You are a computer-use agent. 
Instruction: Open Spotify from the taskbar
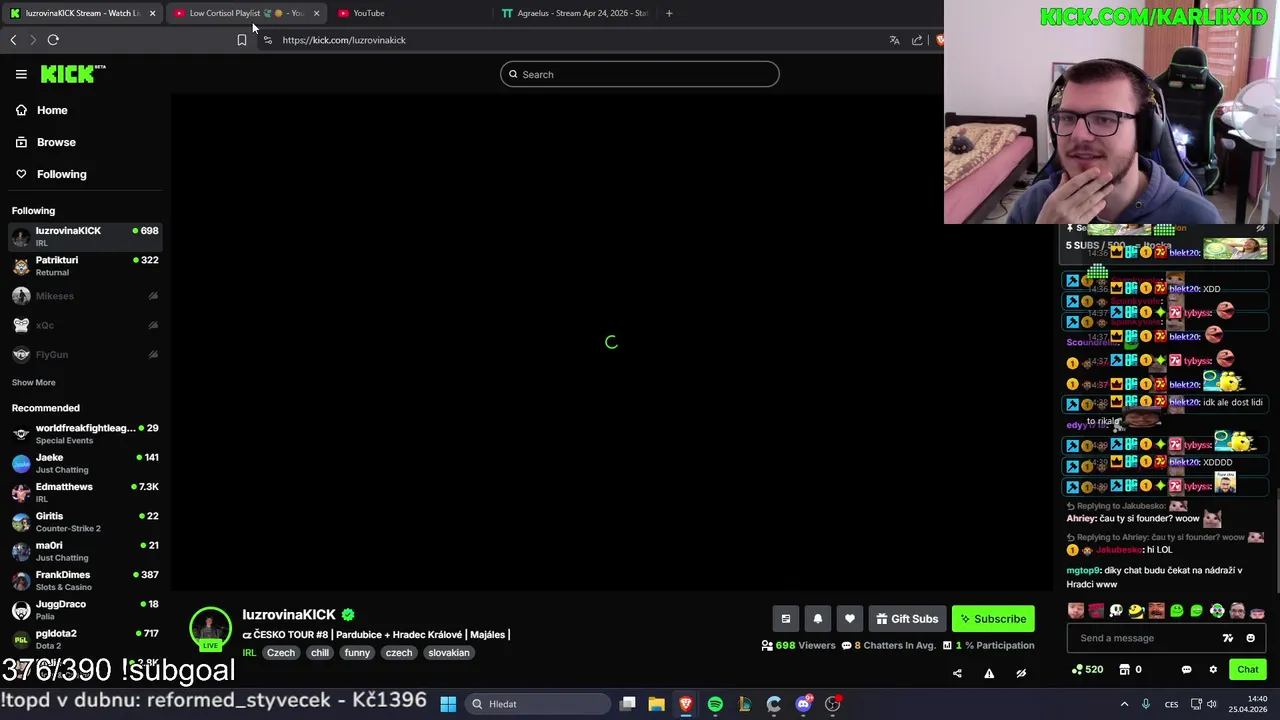[715, 704]
